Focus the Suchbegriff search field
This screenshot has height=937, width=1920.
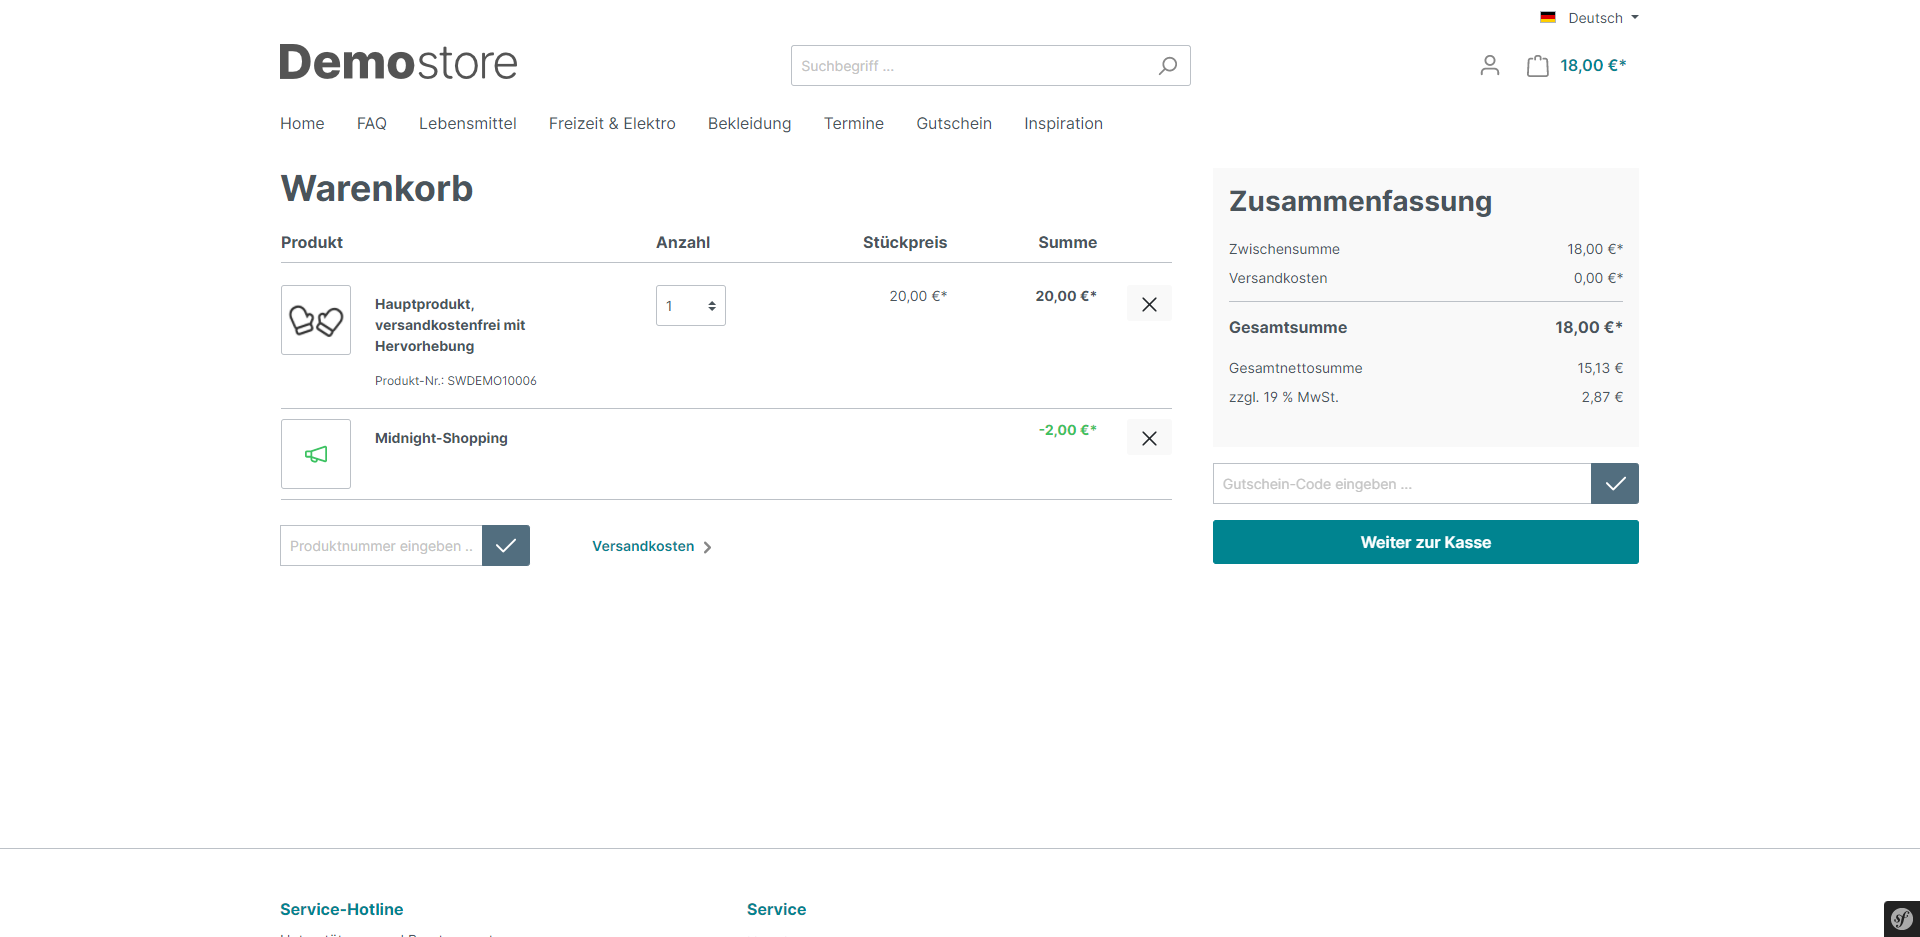coord(970,66)
